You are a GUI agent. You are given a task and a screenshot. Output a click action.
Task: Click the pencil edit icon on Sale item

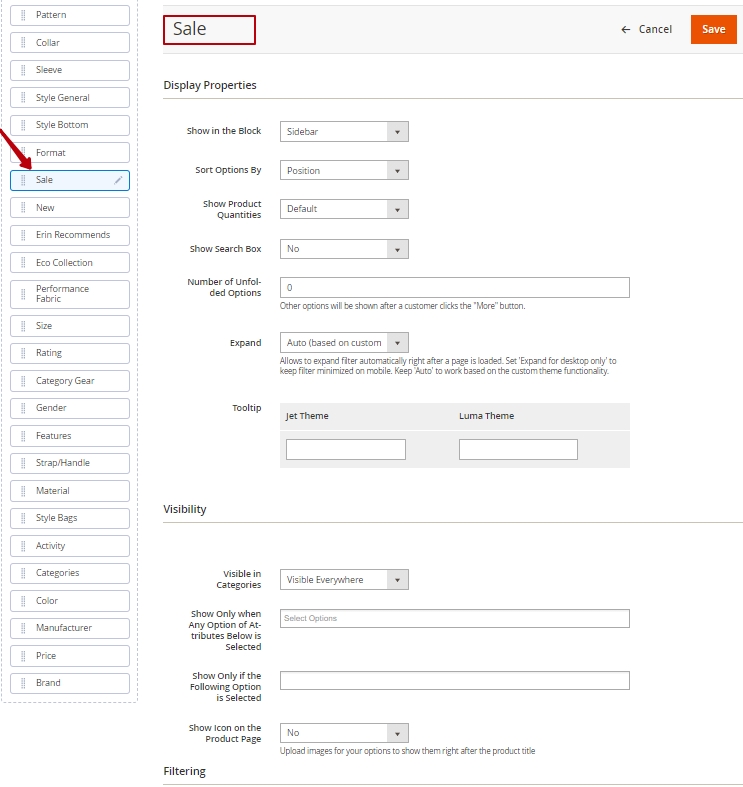tap(118, 180)
